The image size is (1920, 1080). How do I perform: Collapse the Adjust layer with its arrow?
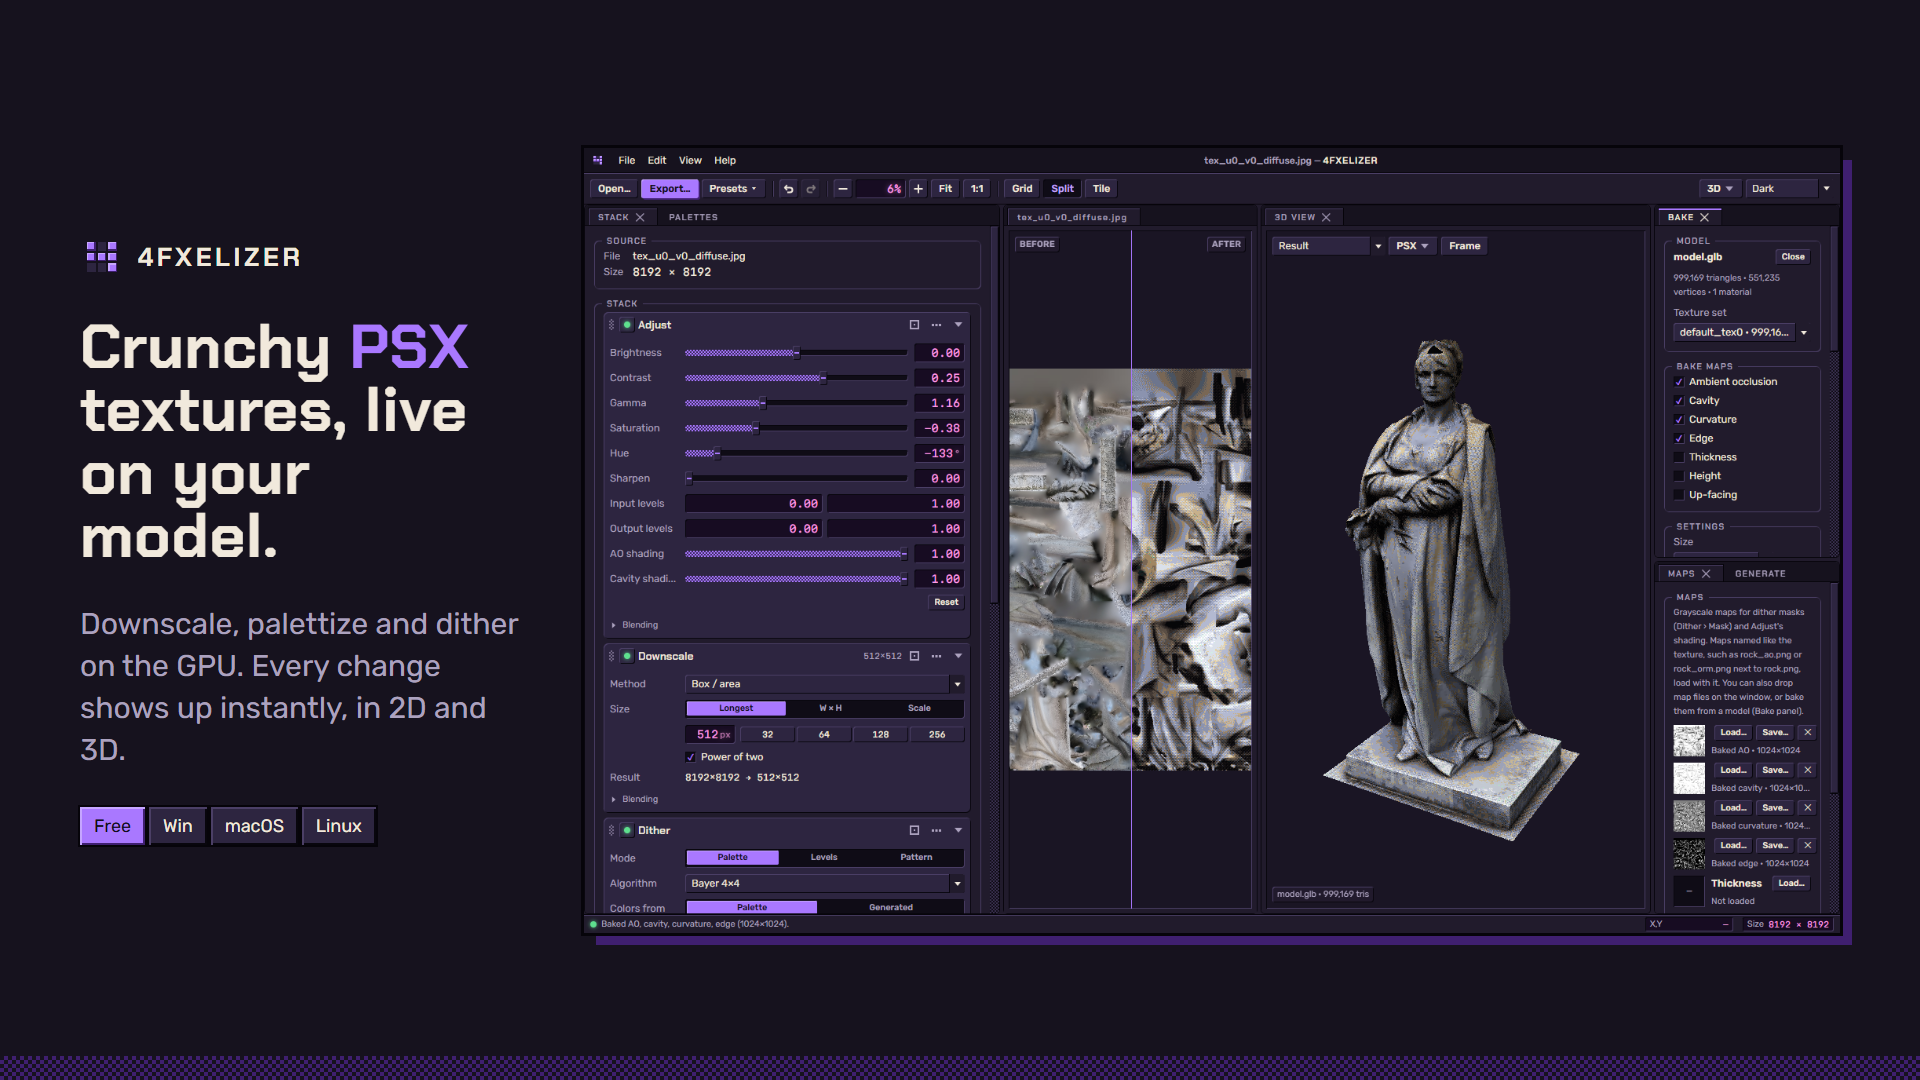(x=958, y=325)
